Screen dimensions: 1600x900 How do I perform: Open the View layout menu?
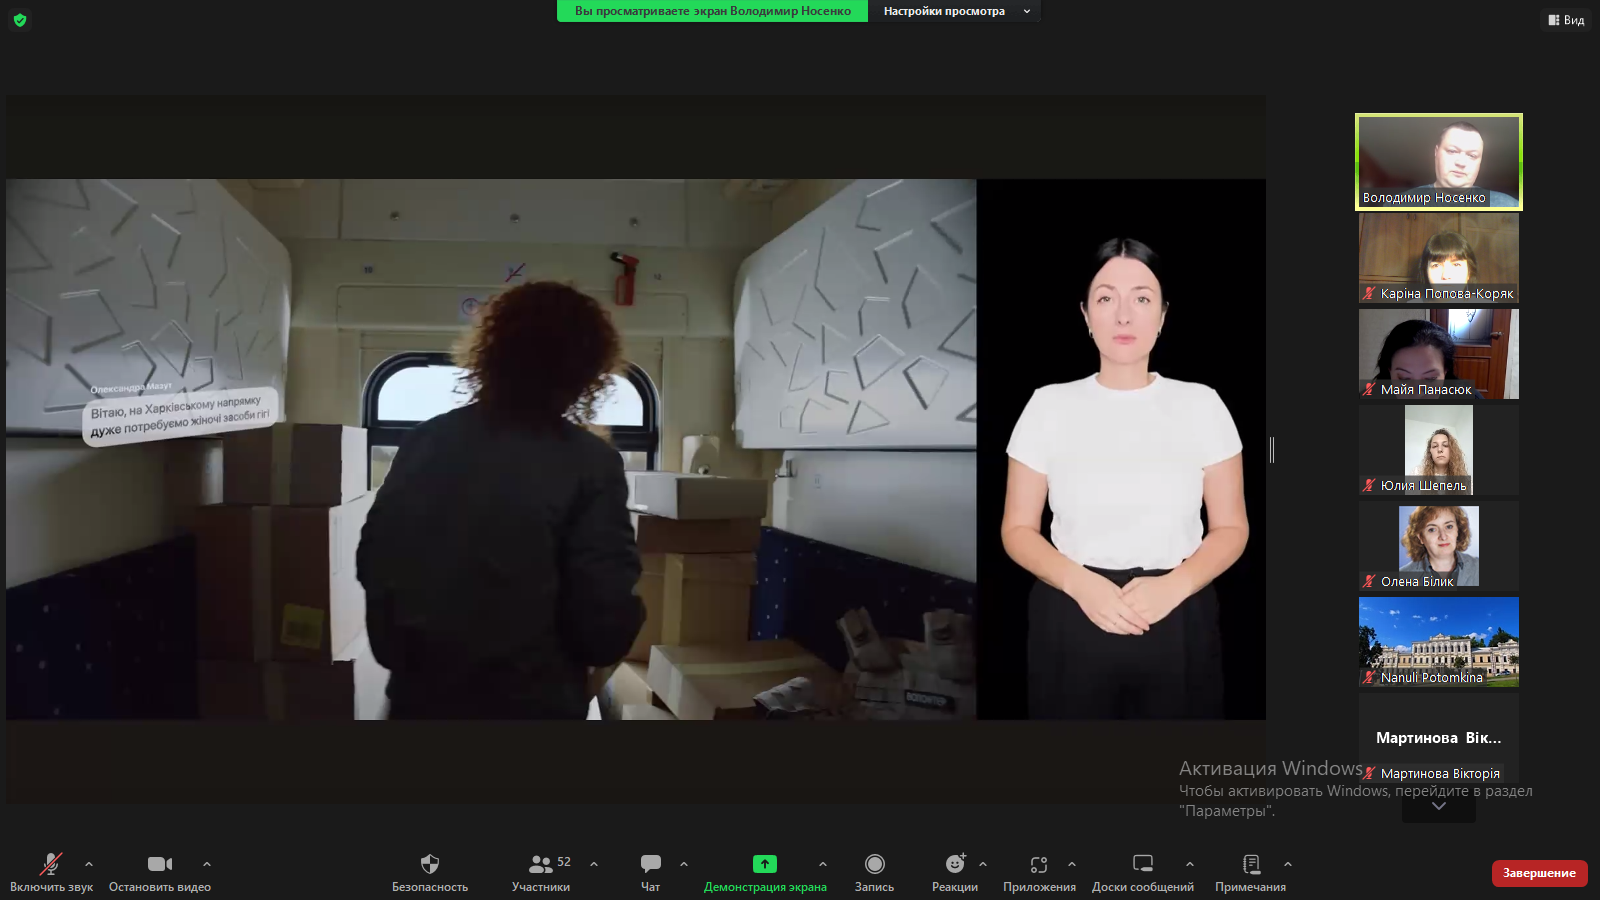click(x=1566, y=20)
